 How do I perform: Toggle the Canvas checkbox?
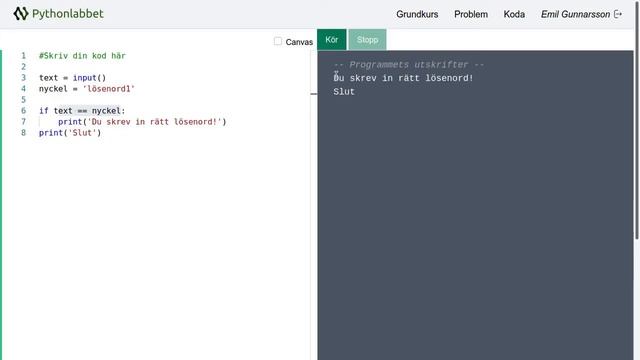click(278, 41)
